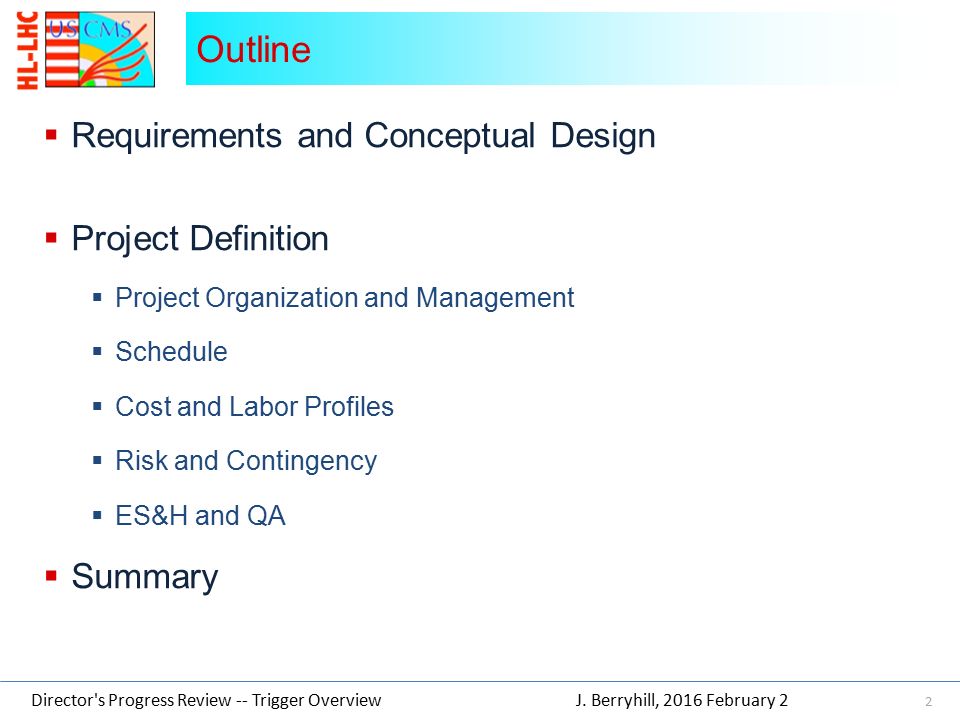Click the blue bullet beside ES&H and QA

(97, 515)
